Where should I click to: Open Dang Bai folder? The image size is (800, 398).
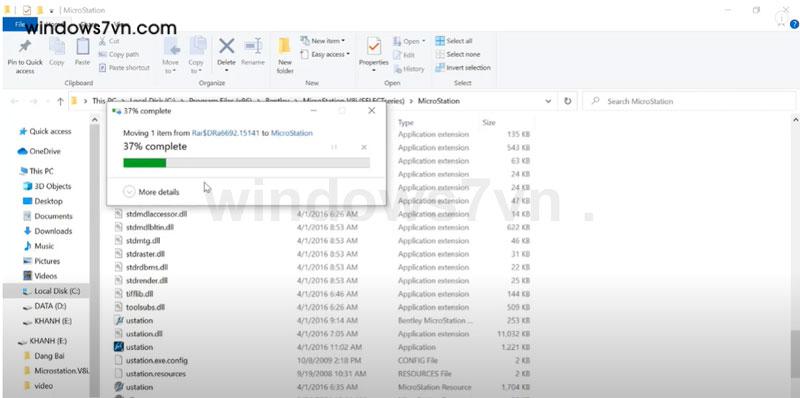click(x=44, y=356)
